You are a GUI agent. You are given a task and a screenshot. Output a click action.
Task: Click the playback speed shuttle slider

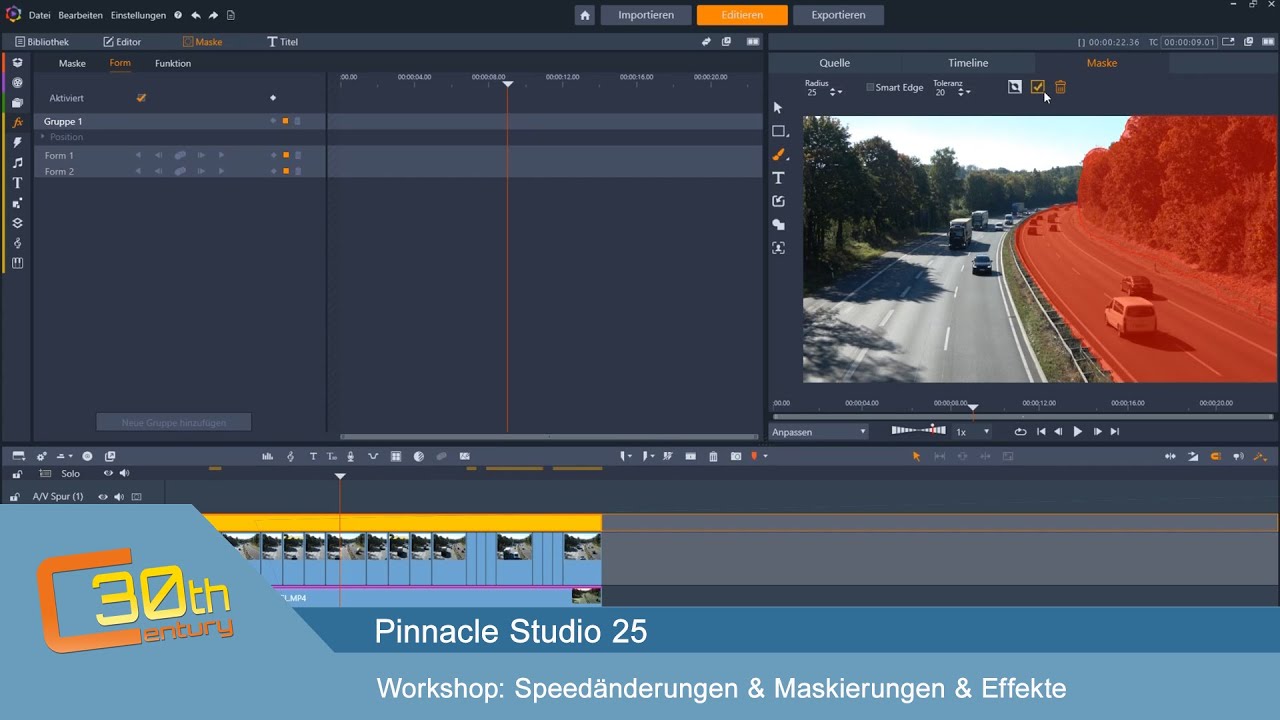919,430
